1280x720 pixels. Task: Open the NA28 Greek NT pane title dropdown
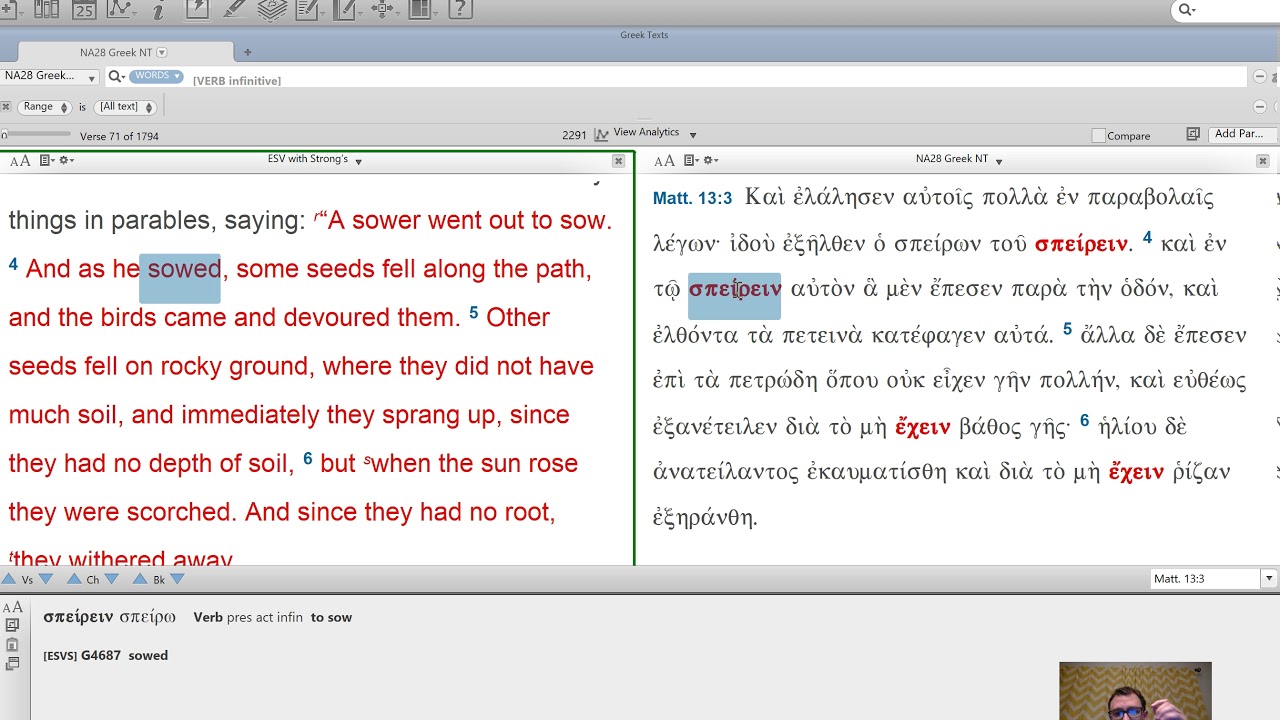tap(998, 160)
